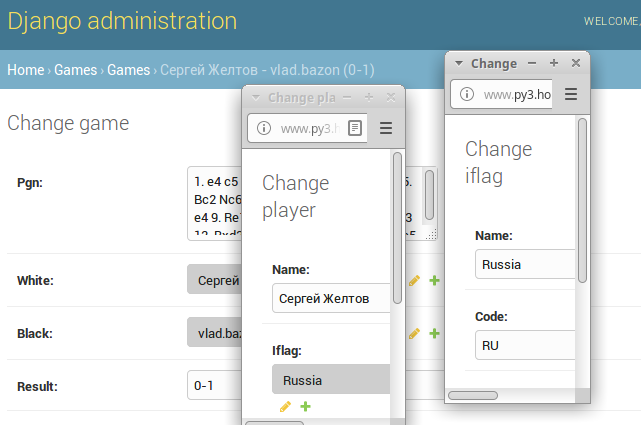
Task: Open the Iflag Russia dropdown
Action: point(331,379)
